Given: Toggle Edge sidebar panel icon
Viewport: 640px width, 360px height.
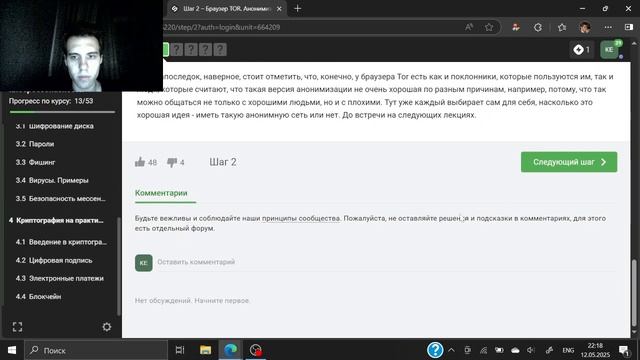Looking at the screenshot, I should tap(629, 27).
